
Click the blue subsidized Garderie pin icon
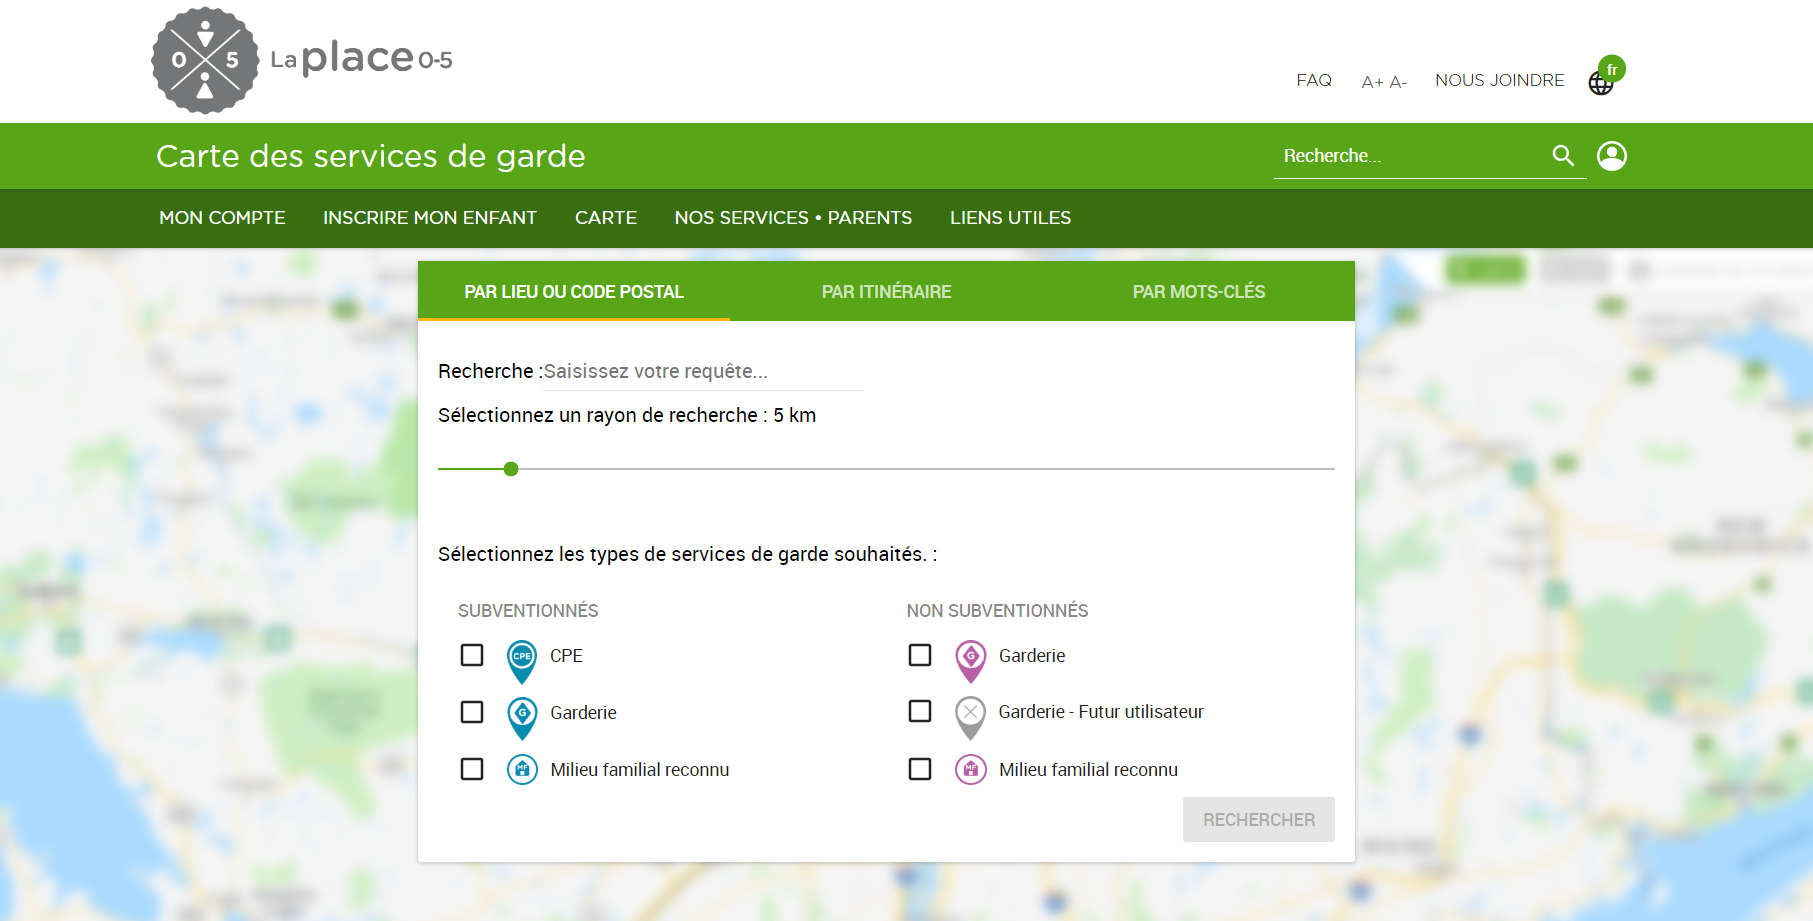tap(522, 718)
